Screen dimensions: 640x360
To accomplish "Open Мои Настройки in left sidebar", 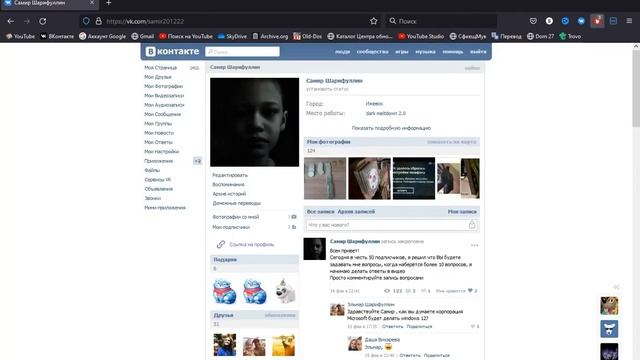I will pos(161,151).
